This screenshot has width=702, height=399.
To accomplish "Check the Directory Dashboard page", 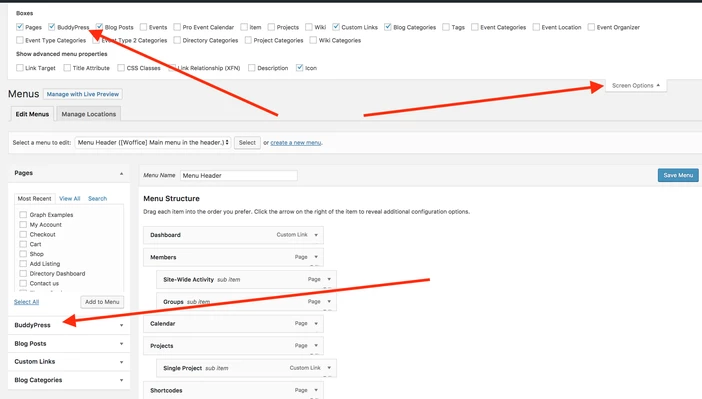I will pyautogui.click(x=23, y=274).
